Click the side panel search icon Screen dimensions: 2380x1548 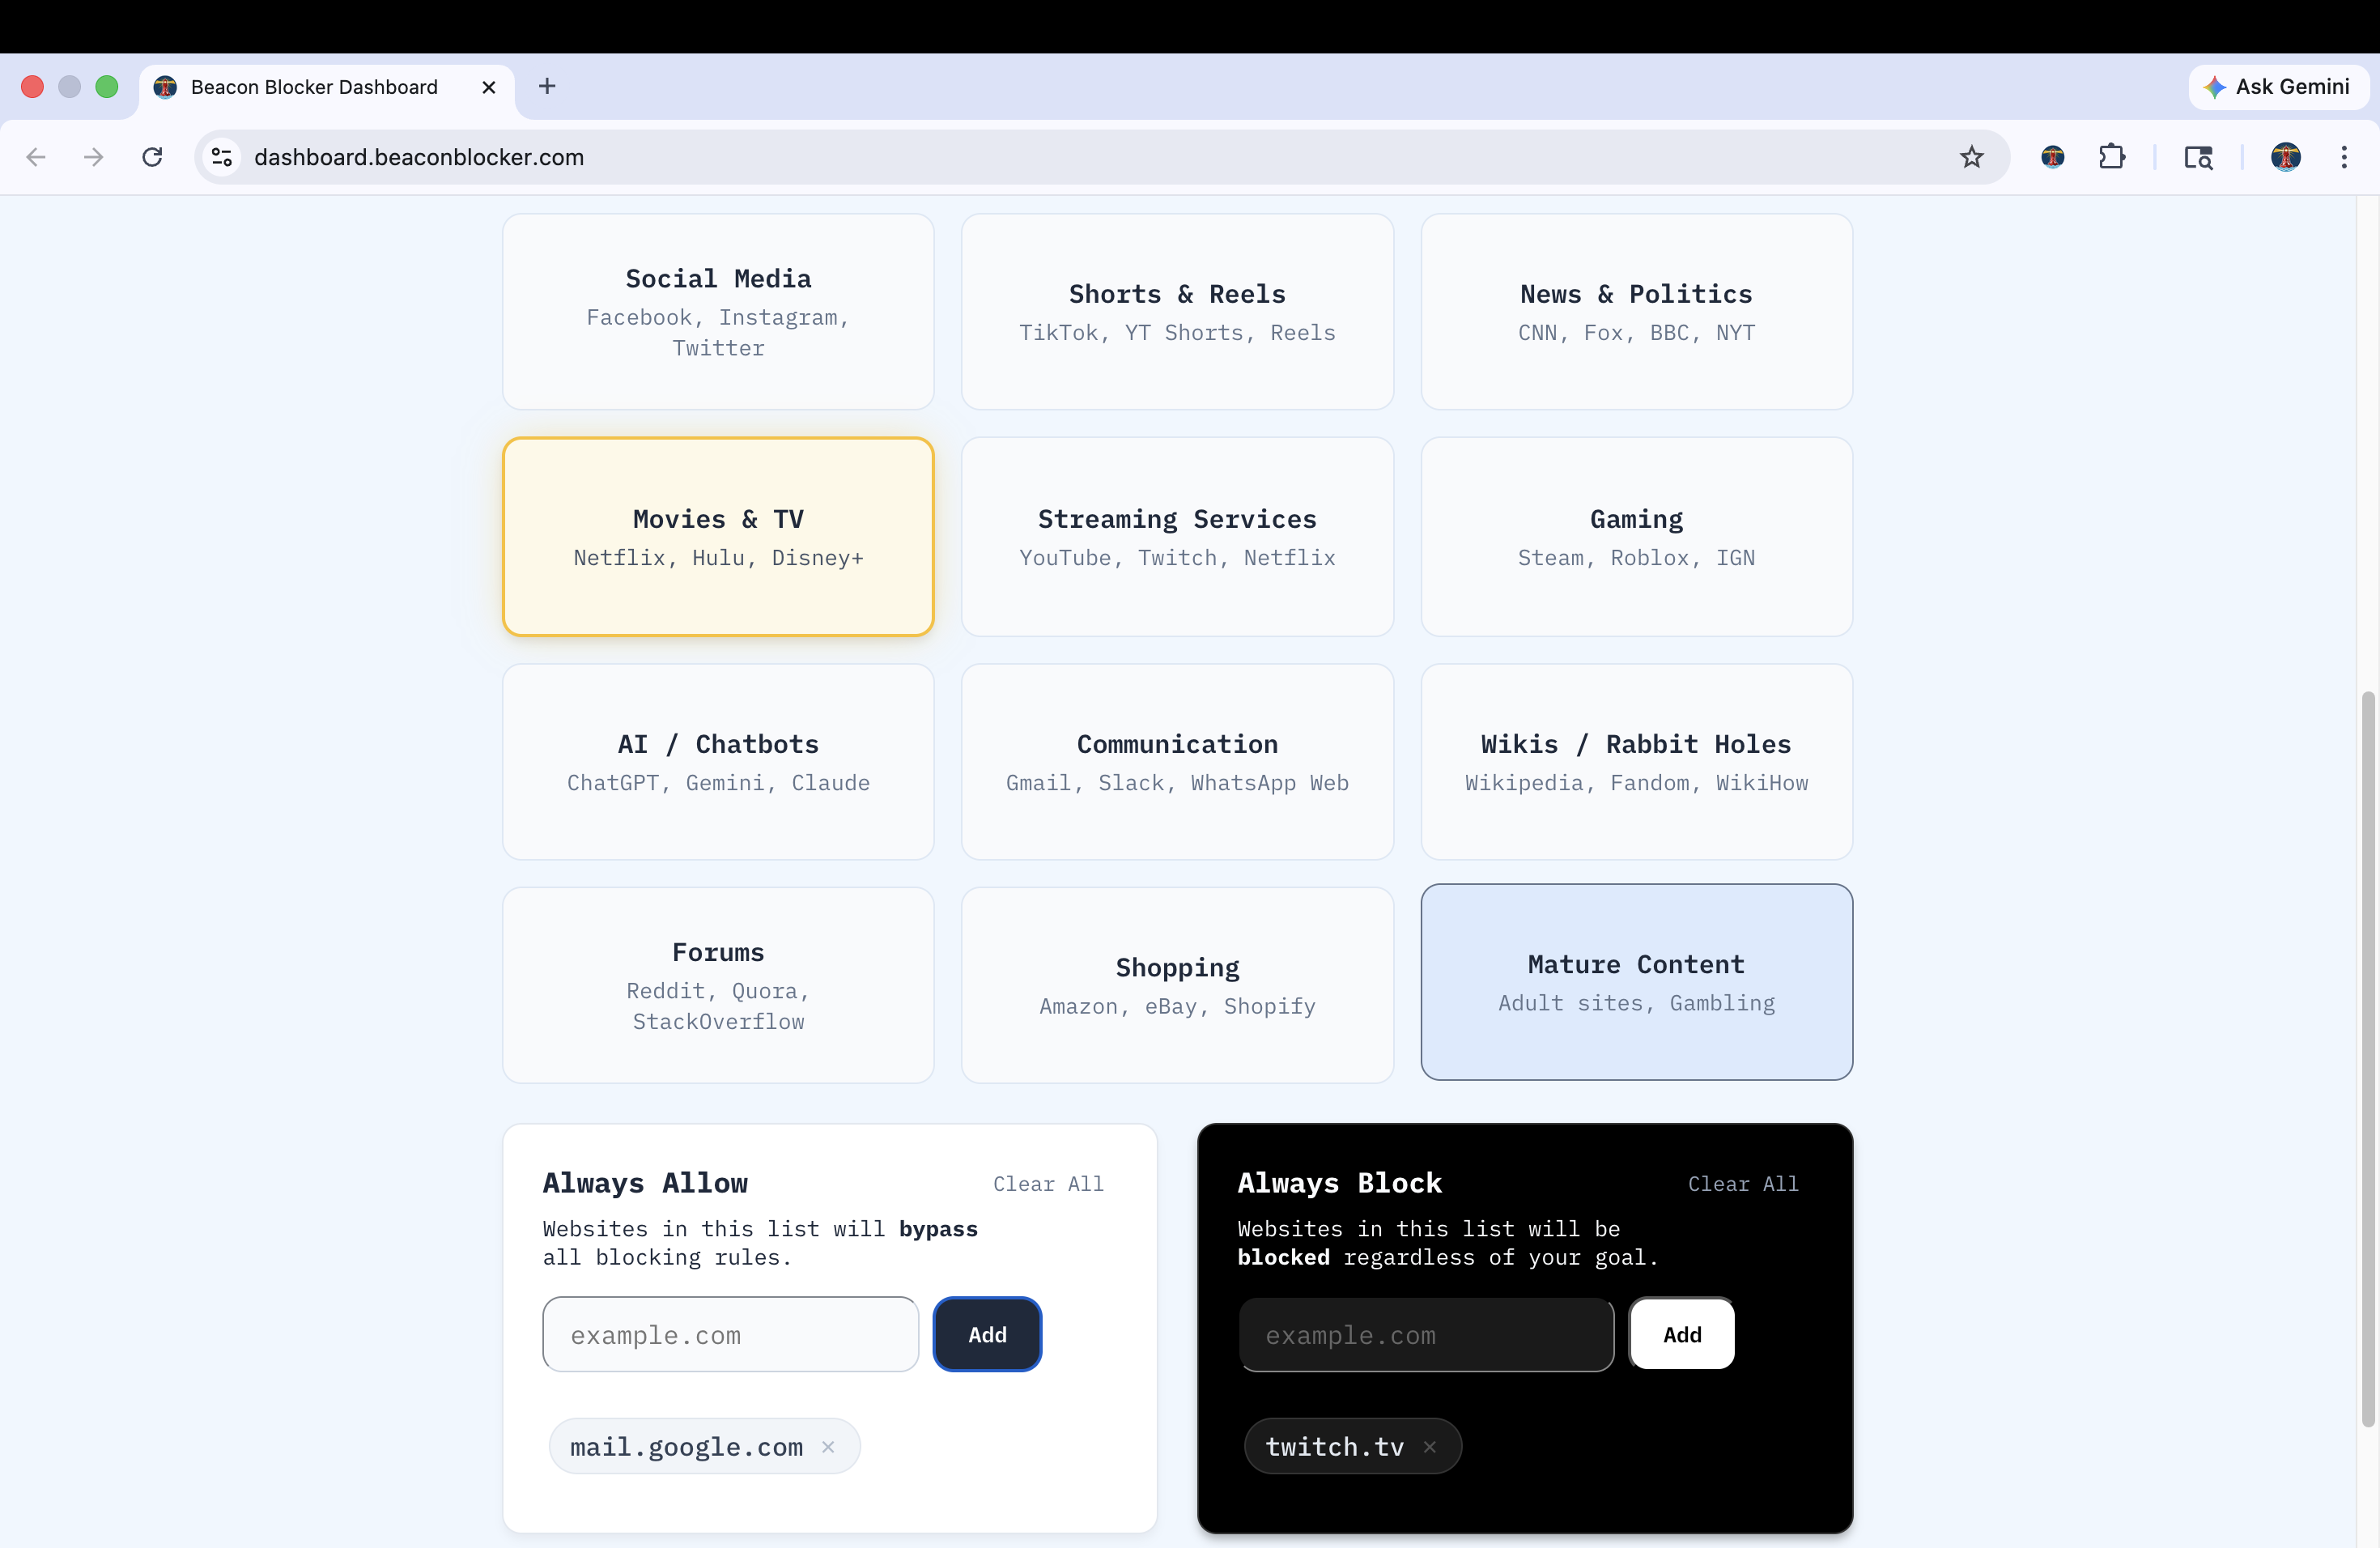(2199, 157)
